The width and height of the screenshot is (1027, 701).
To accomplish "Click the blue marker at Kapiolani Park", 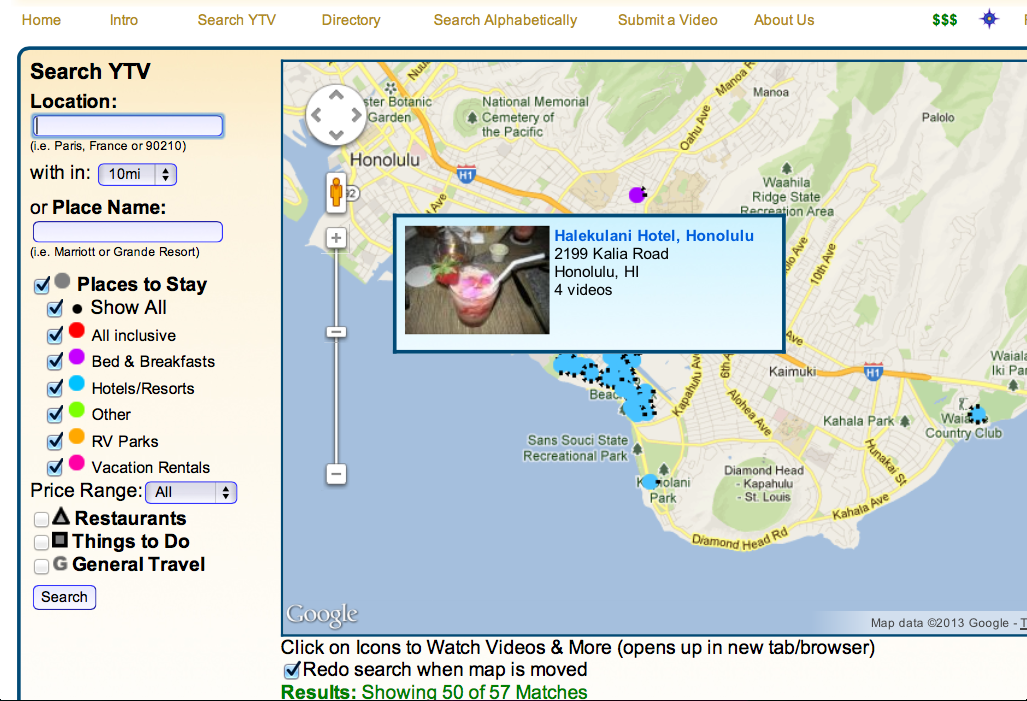I will tap(650, 482).
